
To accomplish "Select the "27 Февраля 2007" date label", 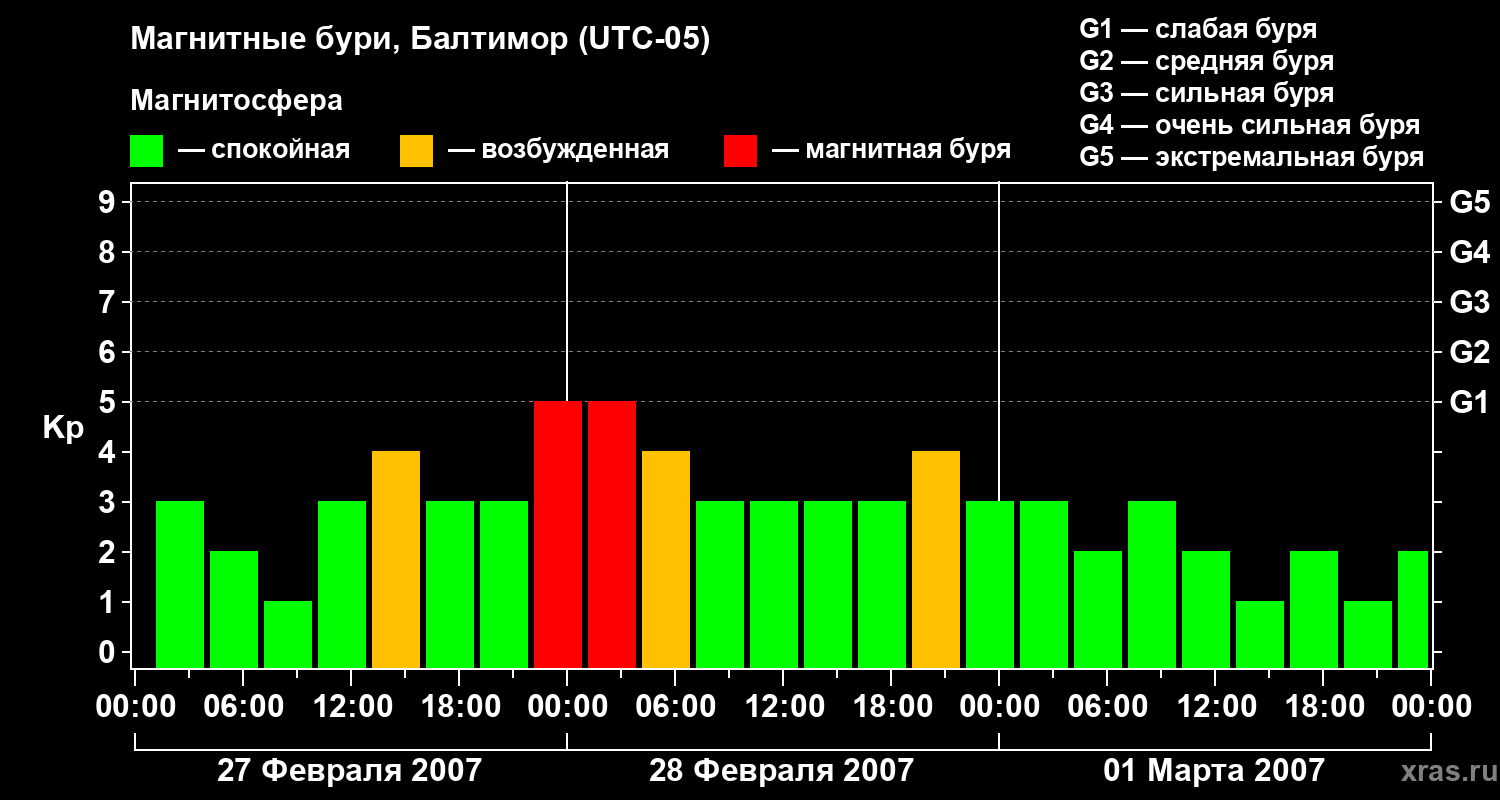I will (349, 771).
